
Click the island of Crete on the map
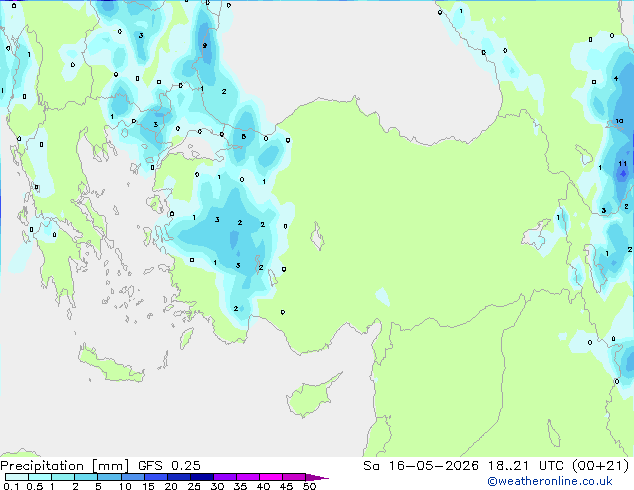click(x=110, y=365)
